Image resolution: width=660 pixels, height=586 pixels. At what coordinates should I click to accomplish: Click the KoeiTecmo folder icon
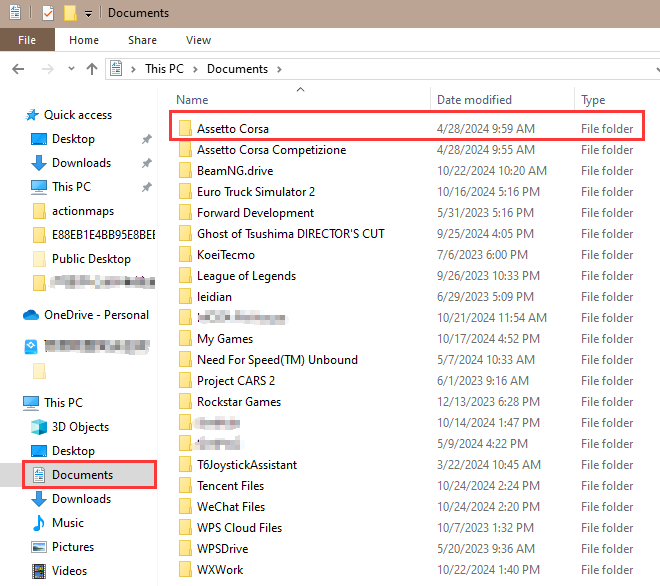(x=185, y=255)
